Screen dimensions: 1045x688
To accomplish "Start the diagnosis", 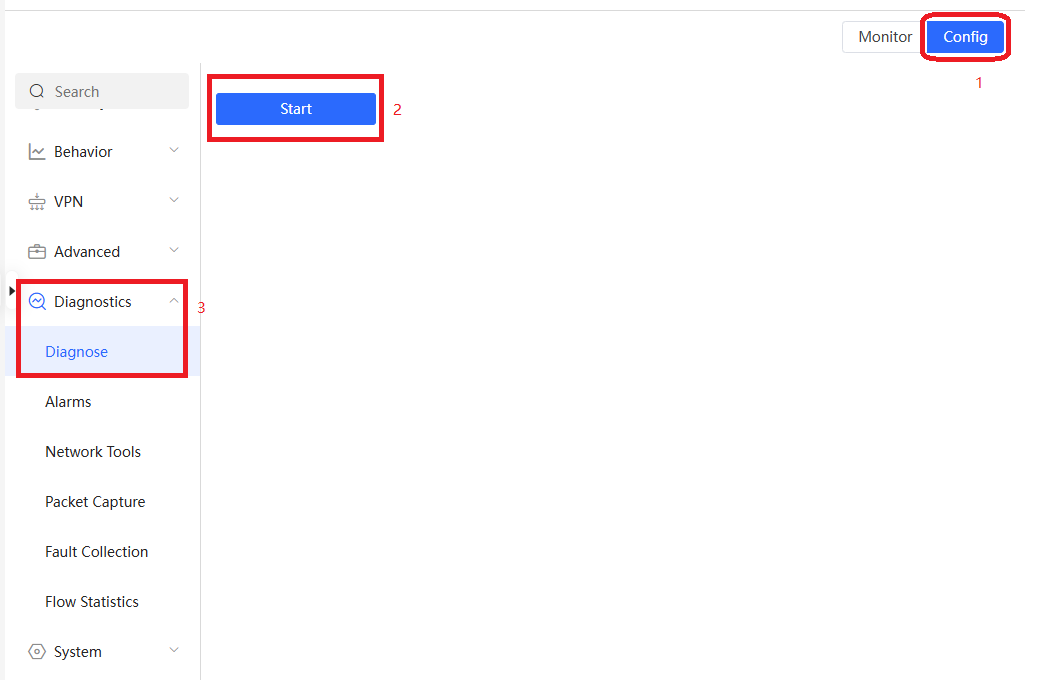I will click(x=296, y=109).
